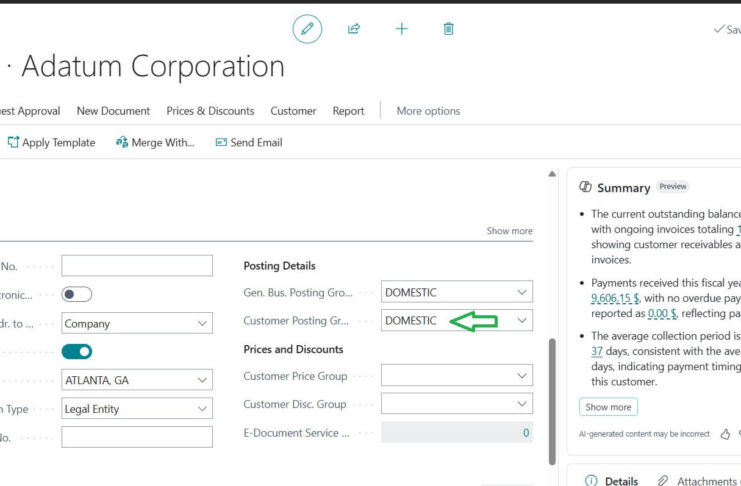Click the scrollbar up arrow
741x486 pixels.
click(x=552, y=174)
